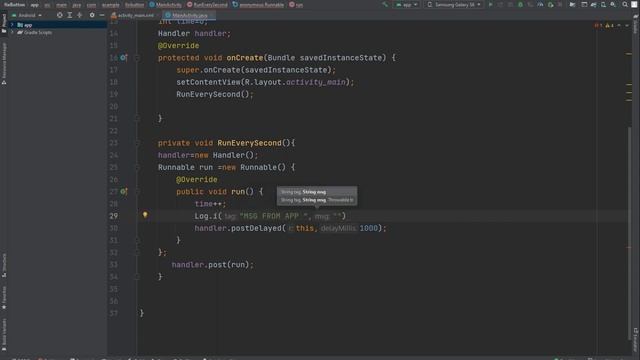The image size is (640, 360).
Task: Open the Resource Manager side tab
Action: coord(4,63)
